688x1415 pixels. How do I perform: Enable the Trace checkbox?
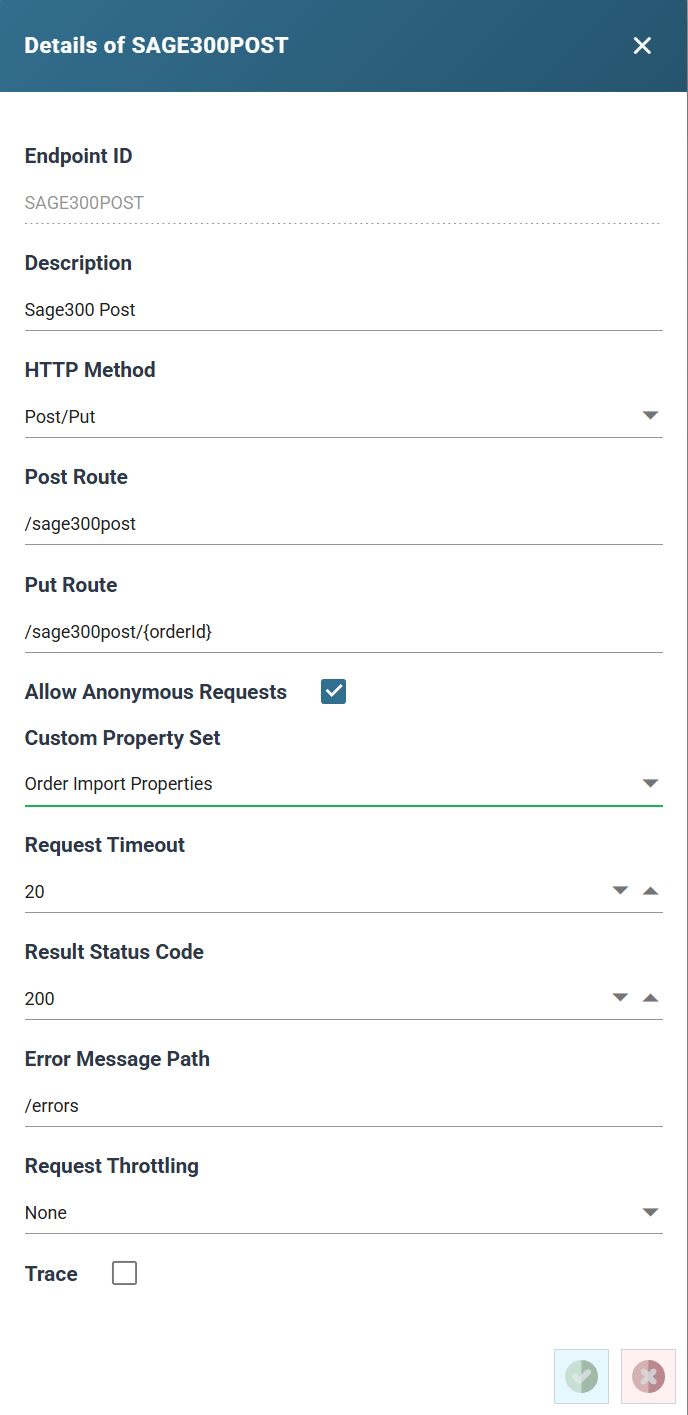click(124, 1273)
